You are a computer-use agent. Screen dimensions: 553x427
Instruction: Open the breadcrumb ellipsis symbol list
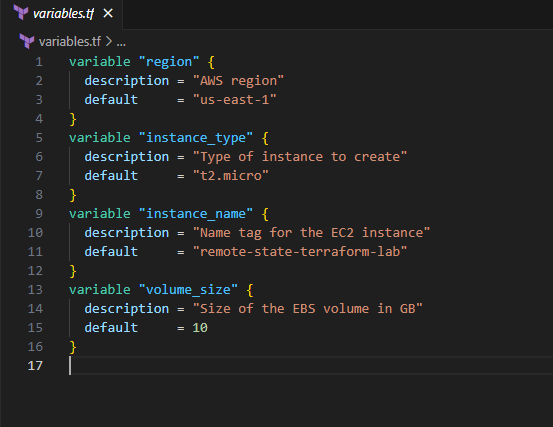(x=121, y=42)
